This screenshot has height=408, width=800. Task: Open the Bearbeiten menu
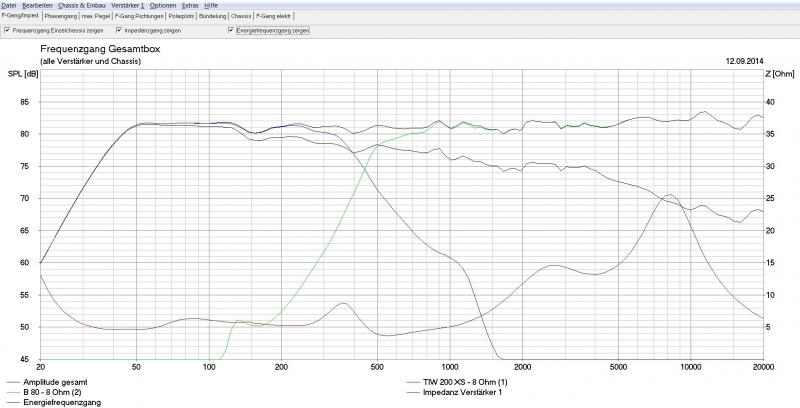tap(38, 5)
